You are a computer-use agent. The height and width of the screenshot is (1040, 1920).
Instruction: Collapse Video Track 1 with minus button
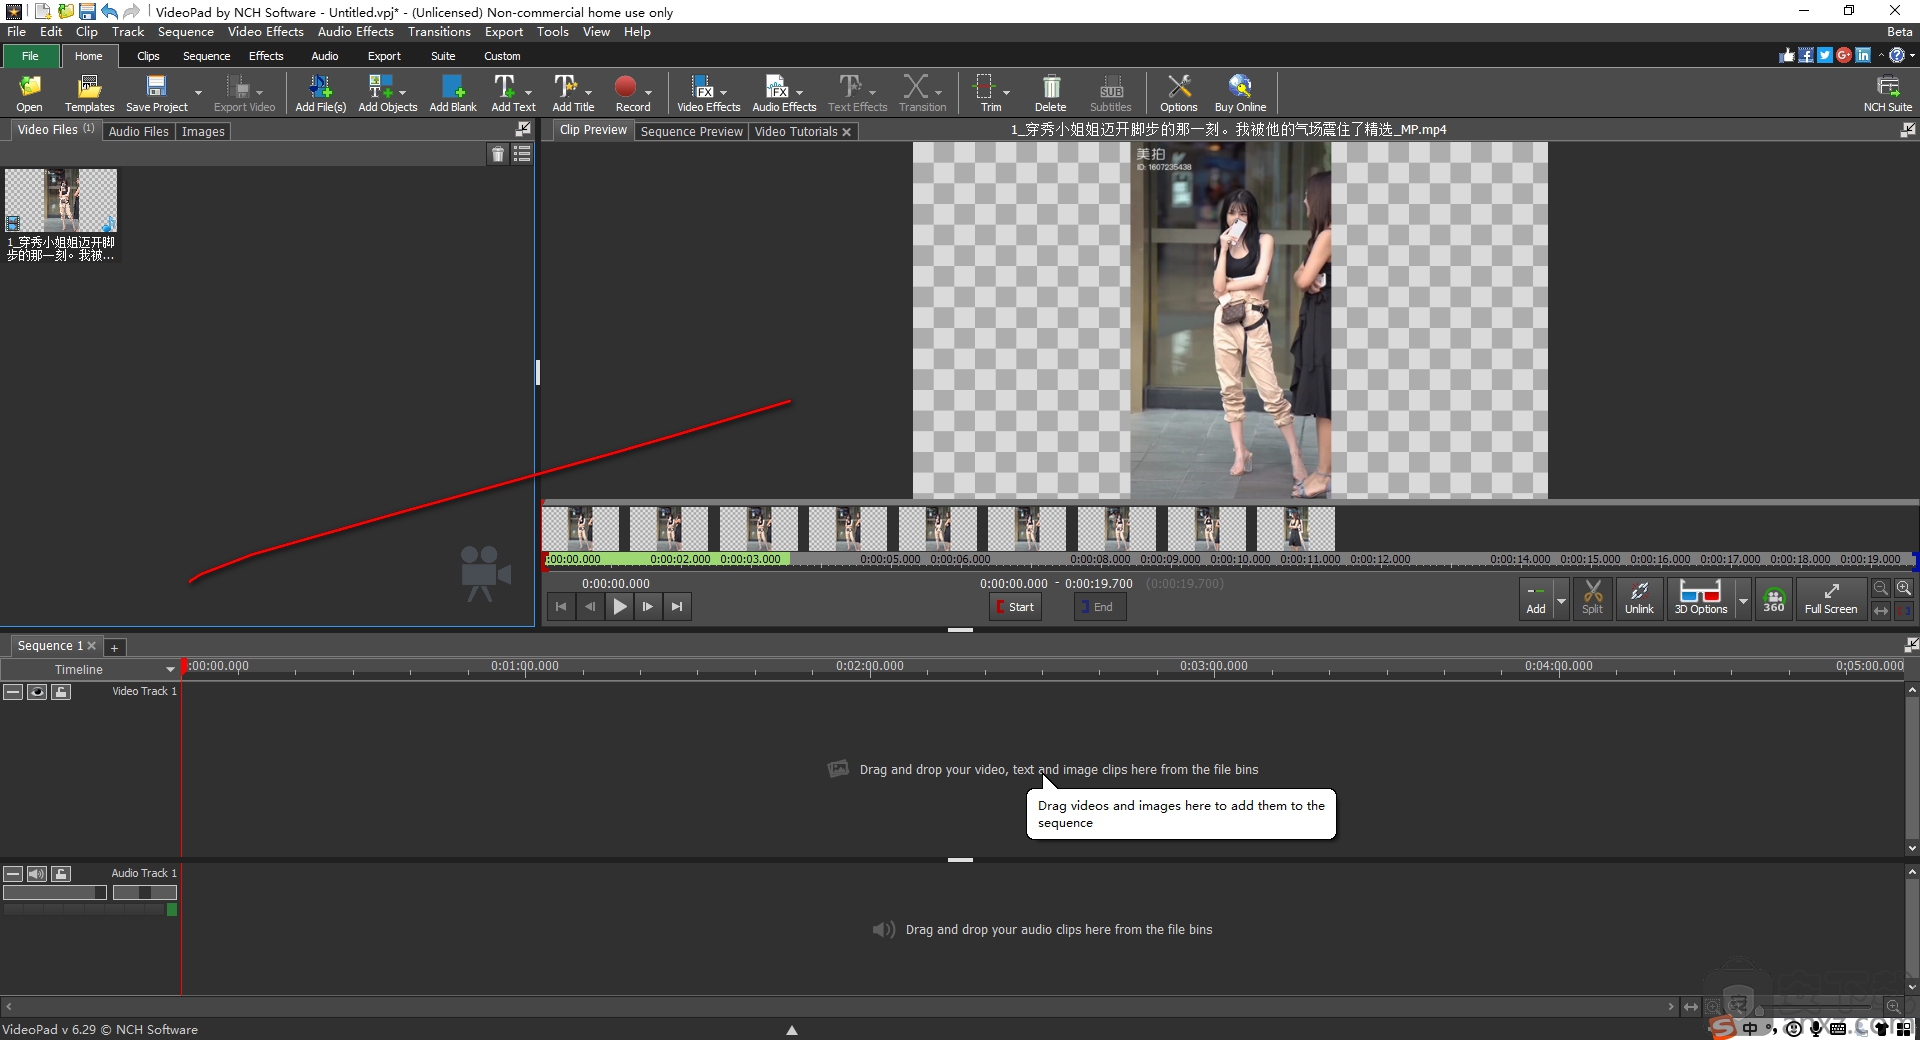point(13,692)
